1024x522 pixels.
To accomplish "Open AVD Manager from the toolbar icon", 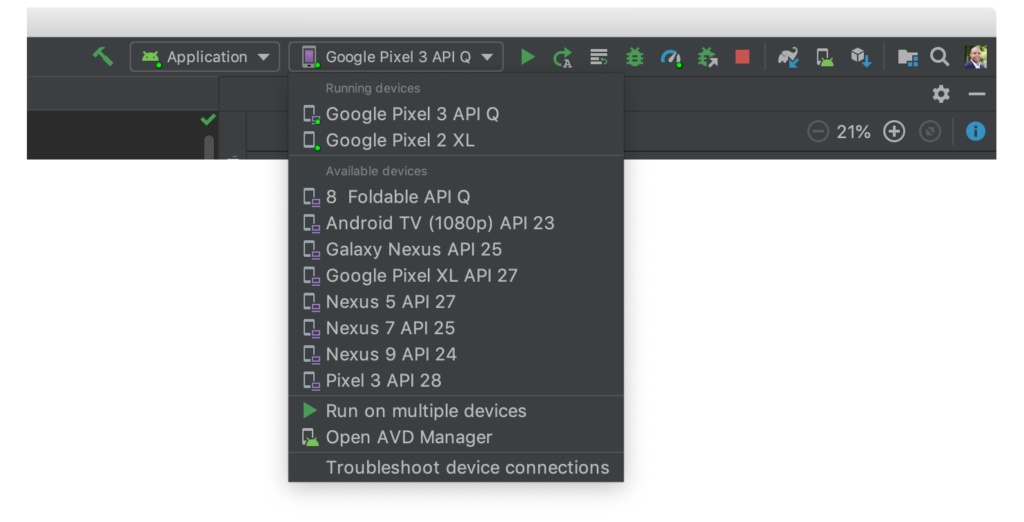I will (825, 57).
